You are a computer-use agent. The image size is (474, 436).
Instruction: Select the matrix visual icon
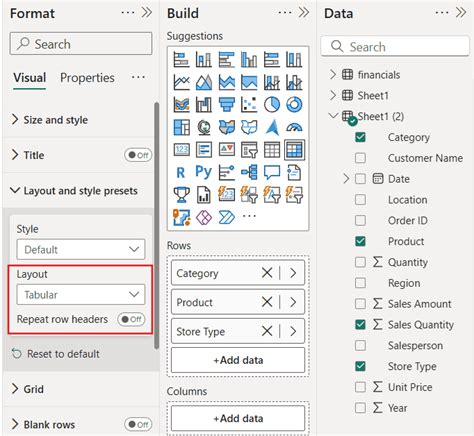(x=294, y=150)
